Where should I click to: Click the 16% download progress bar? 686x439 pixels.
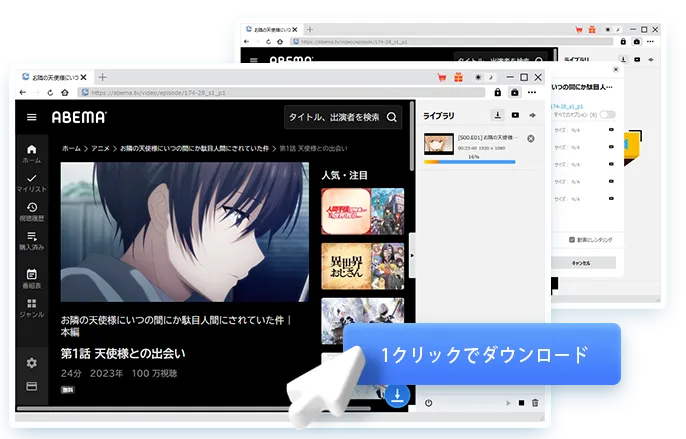point(470,162)
